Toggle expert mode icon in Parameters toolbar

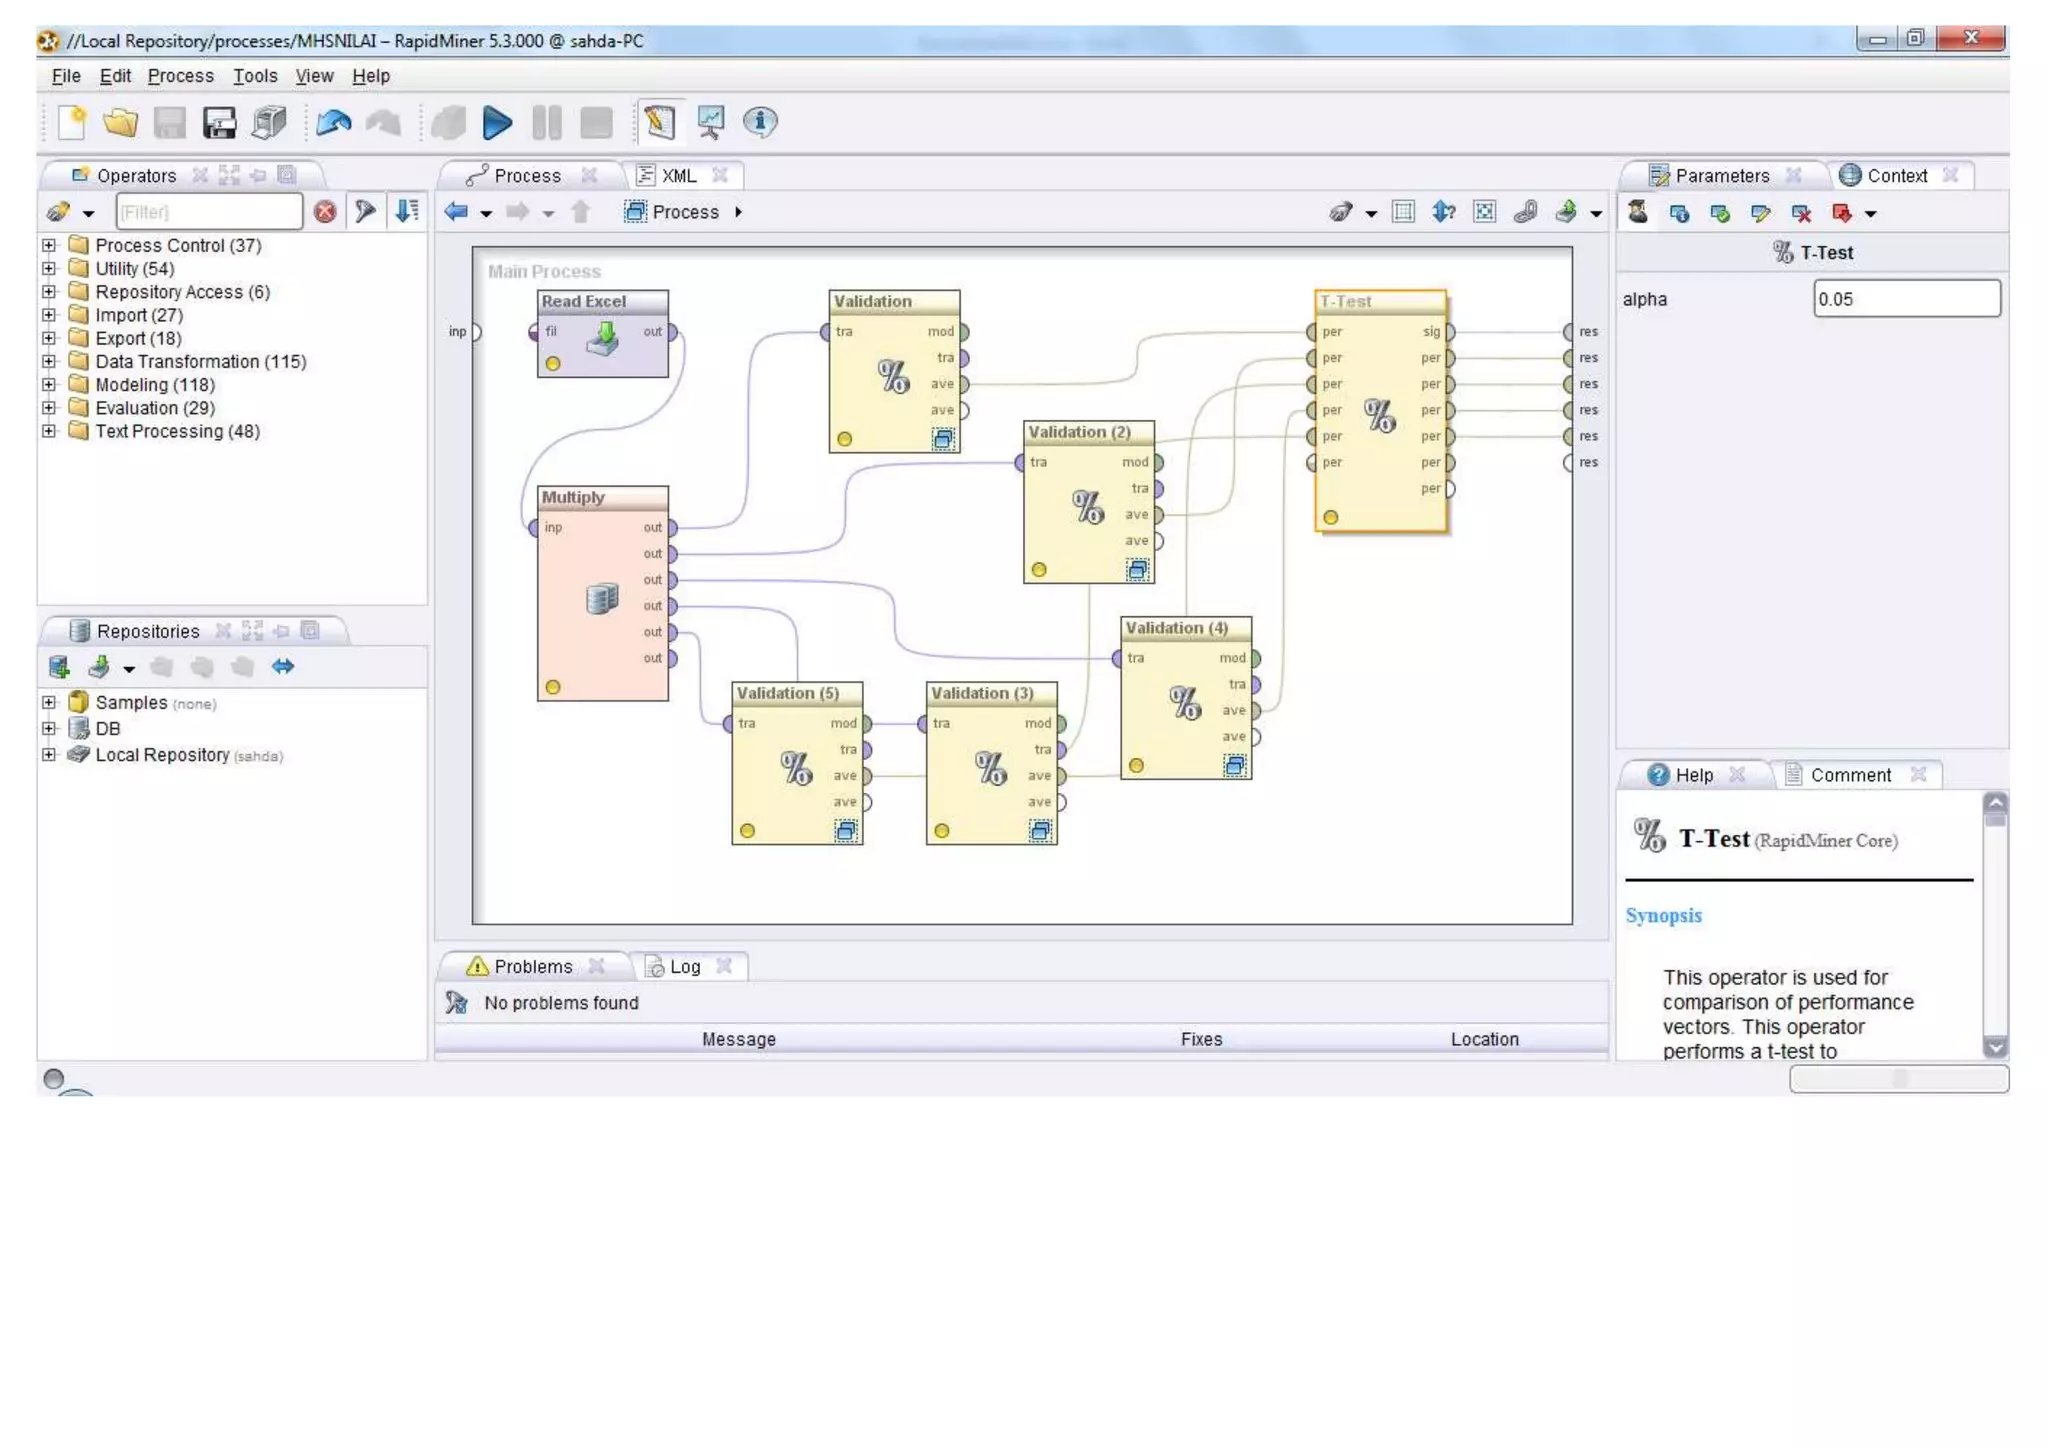(x=1638, y=212)
